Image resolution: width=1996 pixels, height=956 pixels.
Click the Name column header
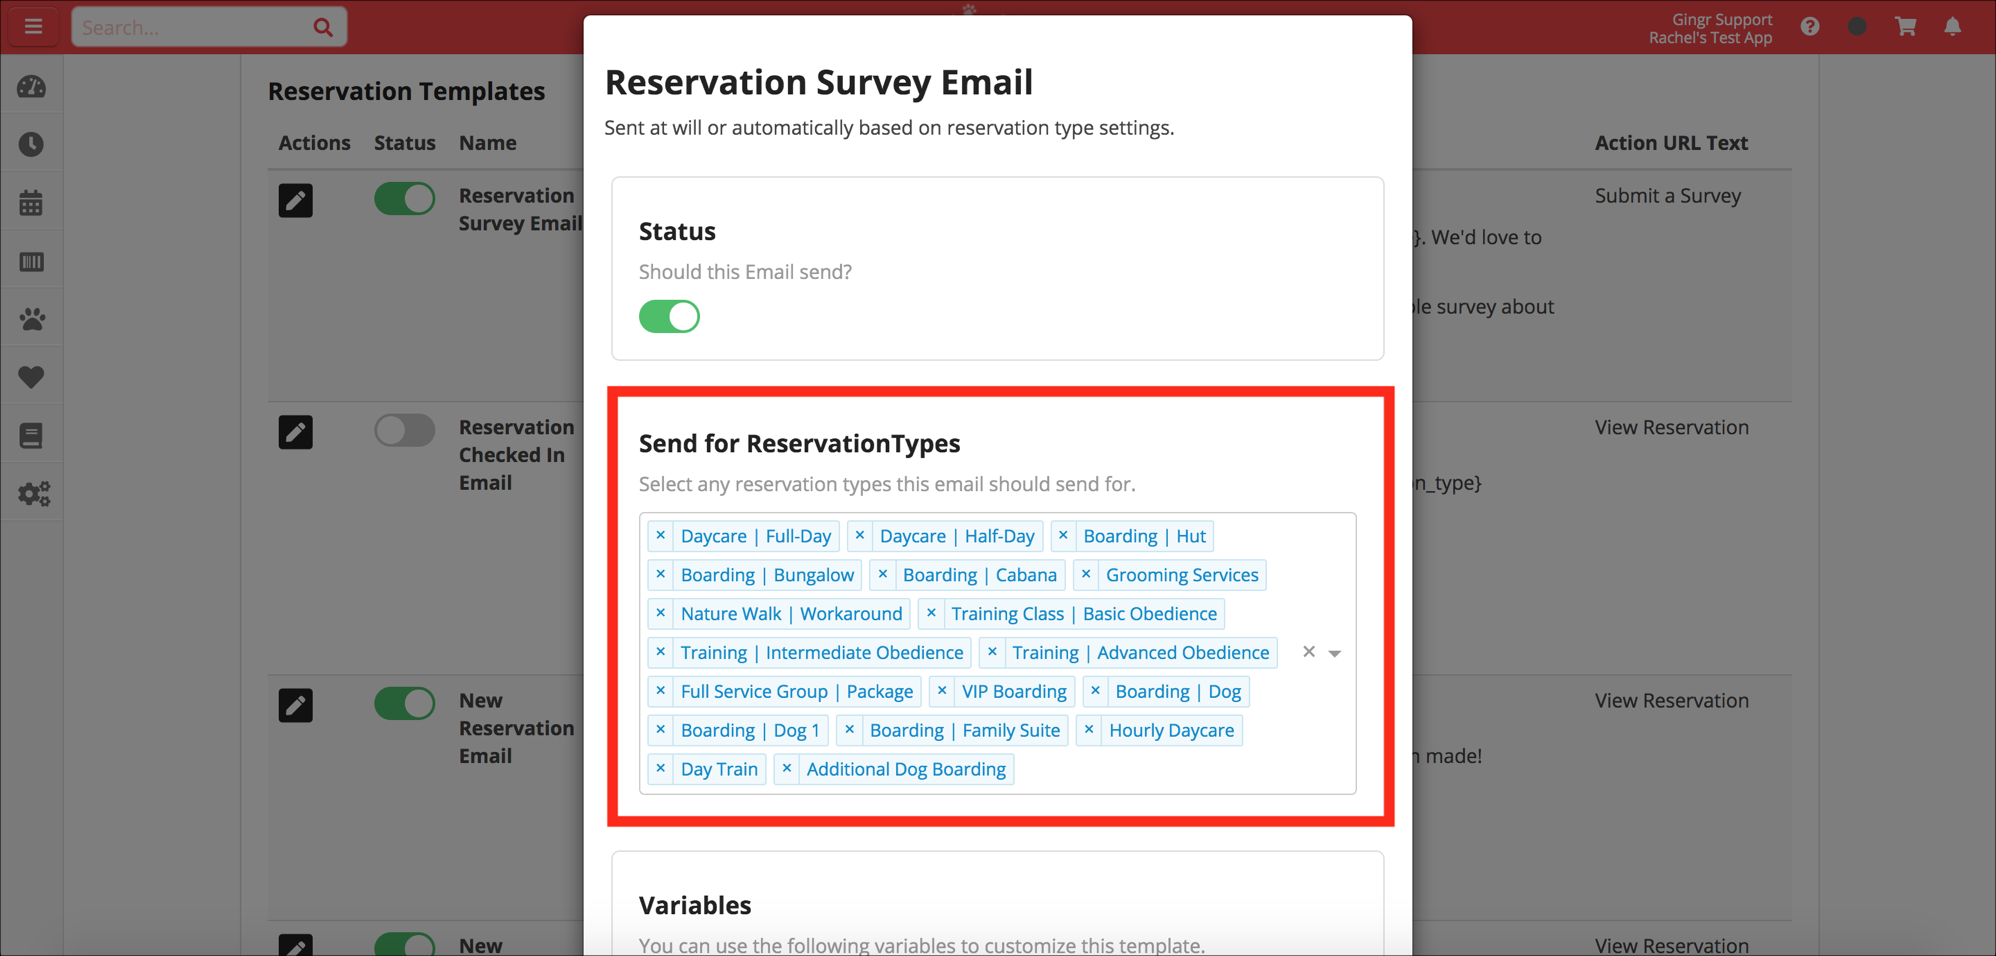(488, 143)
